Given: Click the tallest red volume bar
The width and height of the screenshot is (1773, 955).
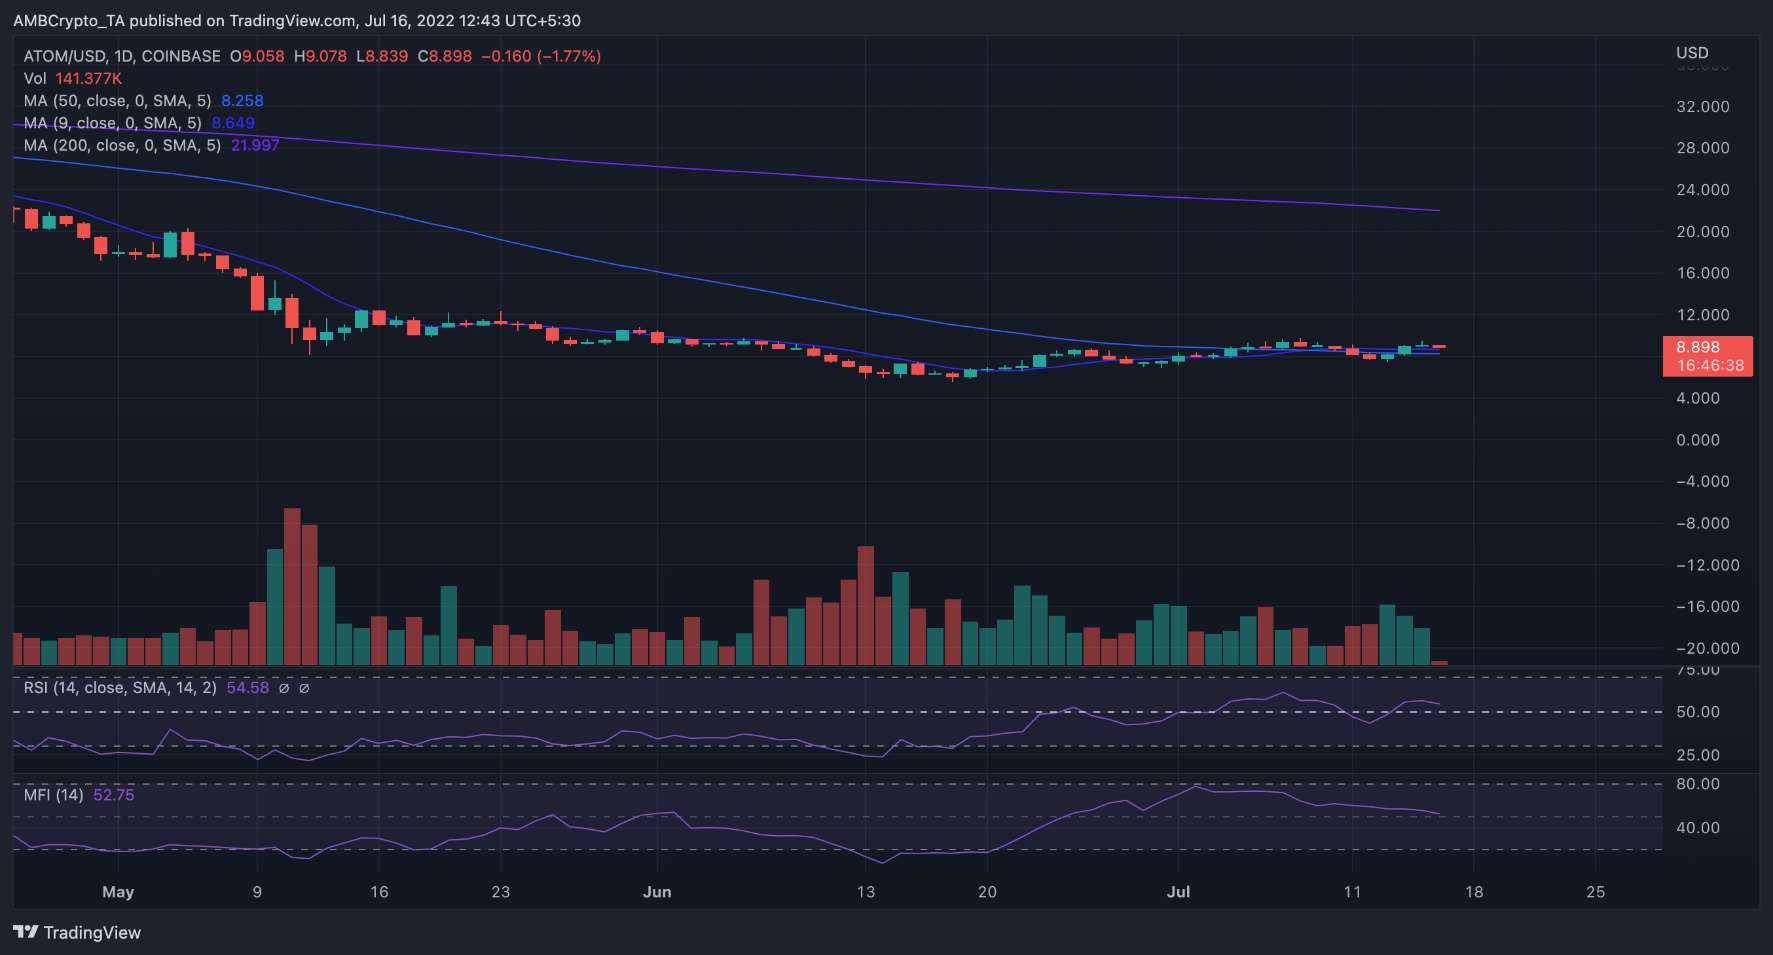Looking at the screenshot, I should [x=292, y=586].
